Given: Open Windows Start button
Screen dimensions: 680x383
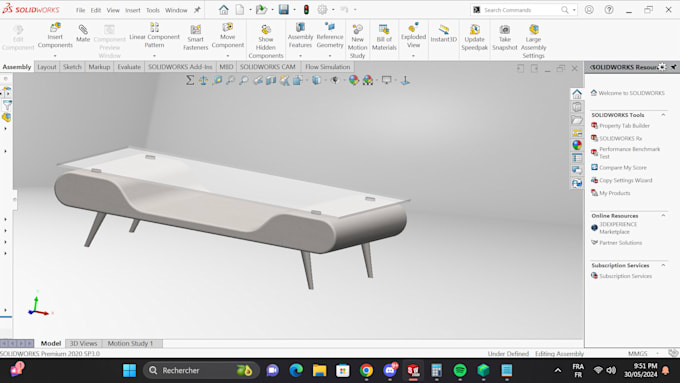Looking at the screenshot, I should [x=130, y=370].
